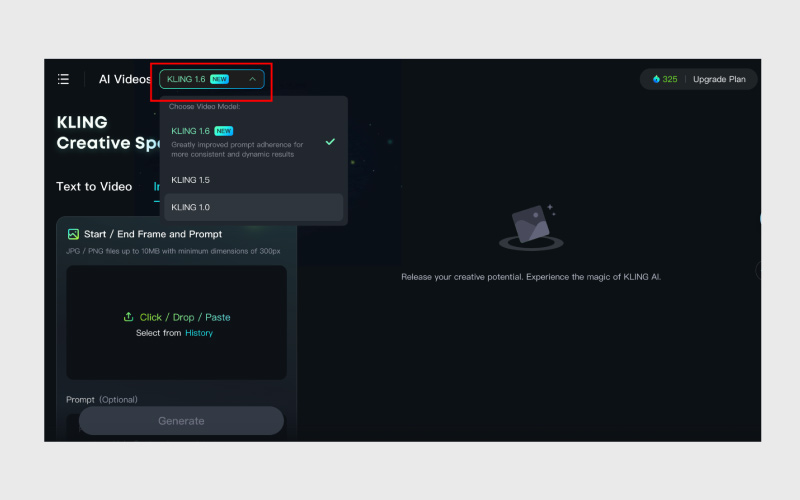Click the Prompt (Optional) label
Viewport: 800px width, 500px height.
coord(102,399)
